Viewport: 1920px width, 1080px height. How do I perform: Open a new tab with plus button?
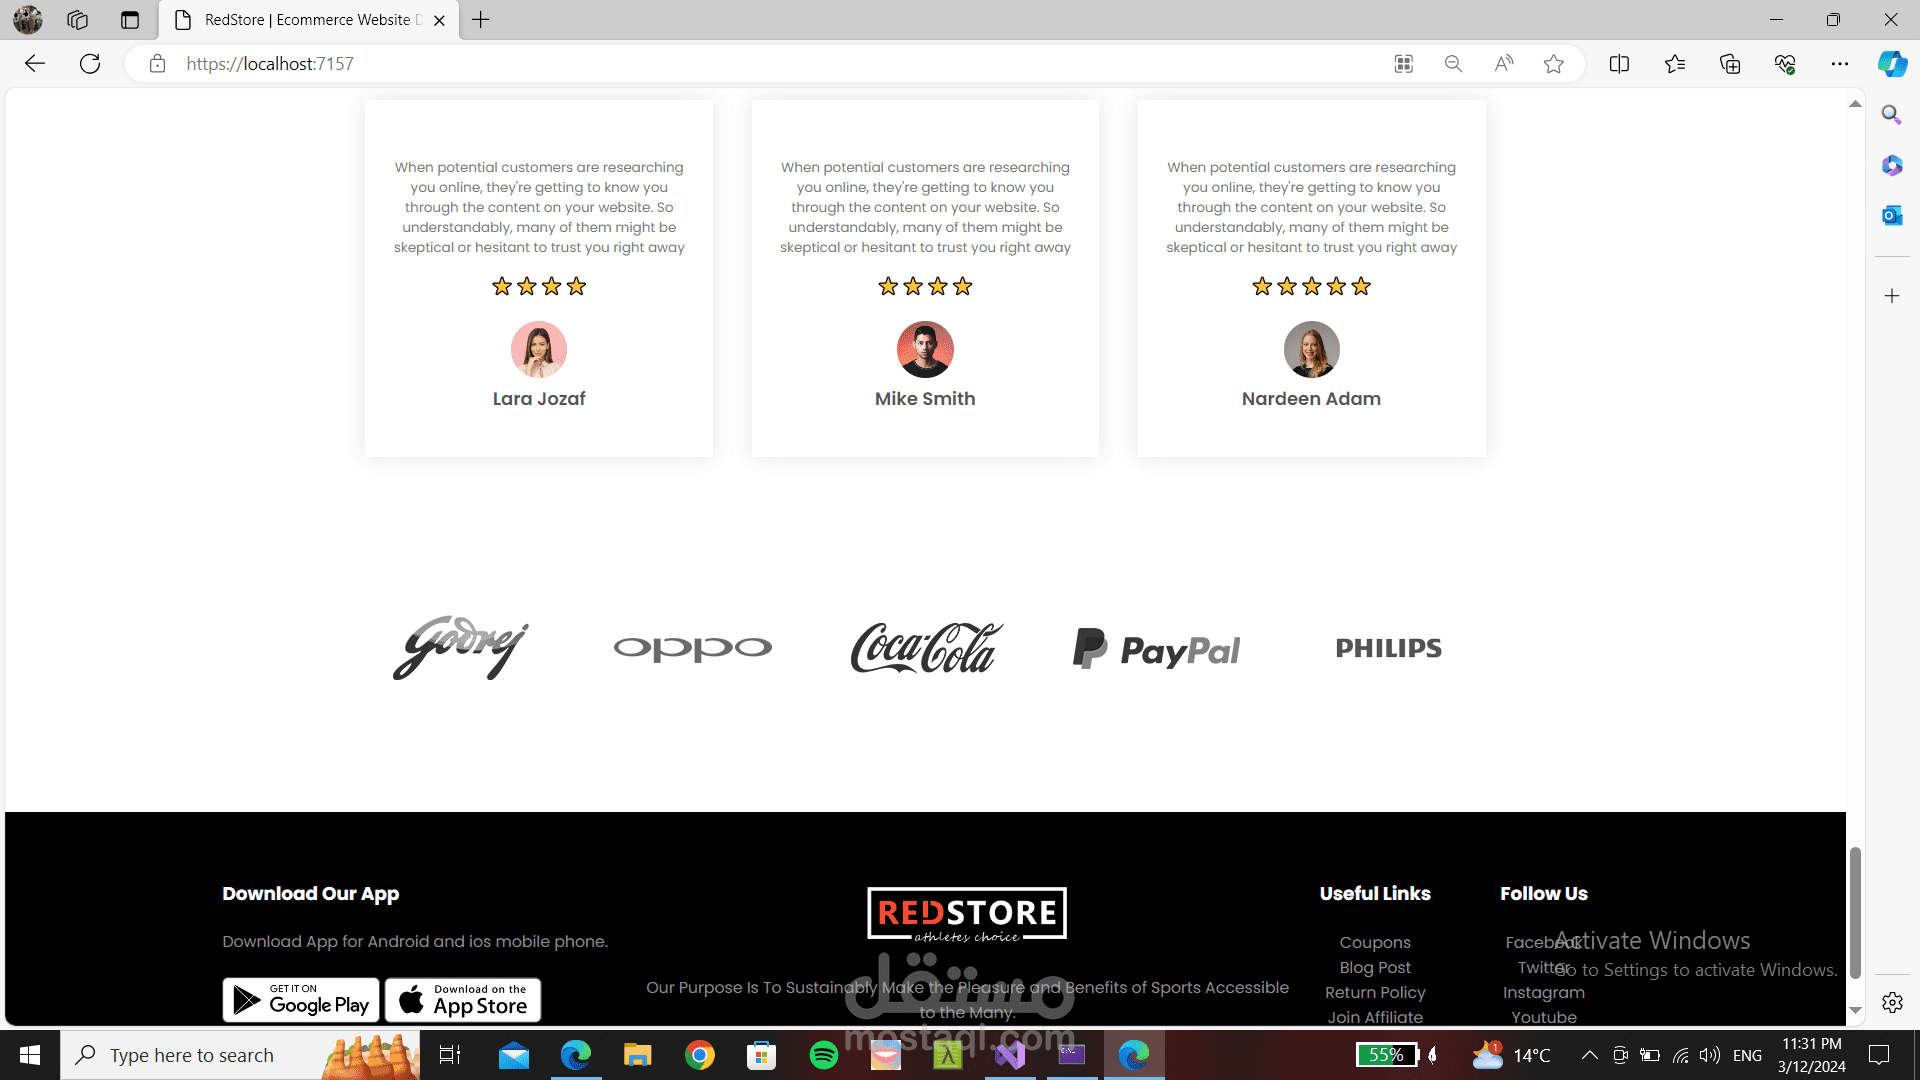(481, 20)
